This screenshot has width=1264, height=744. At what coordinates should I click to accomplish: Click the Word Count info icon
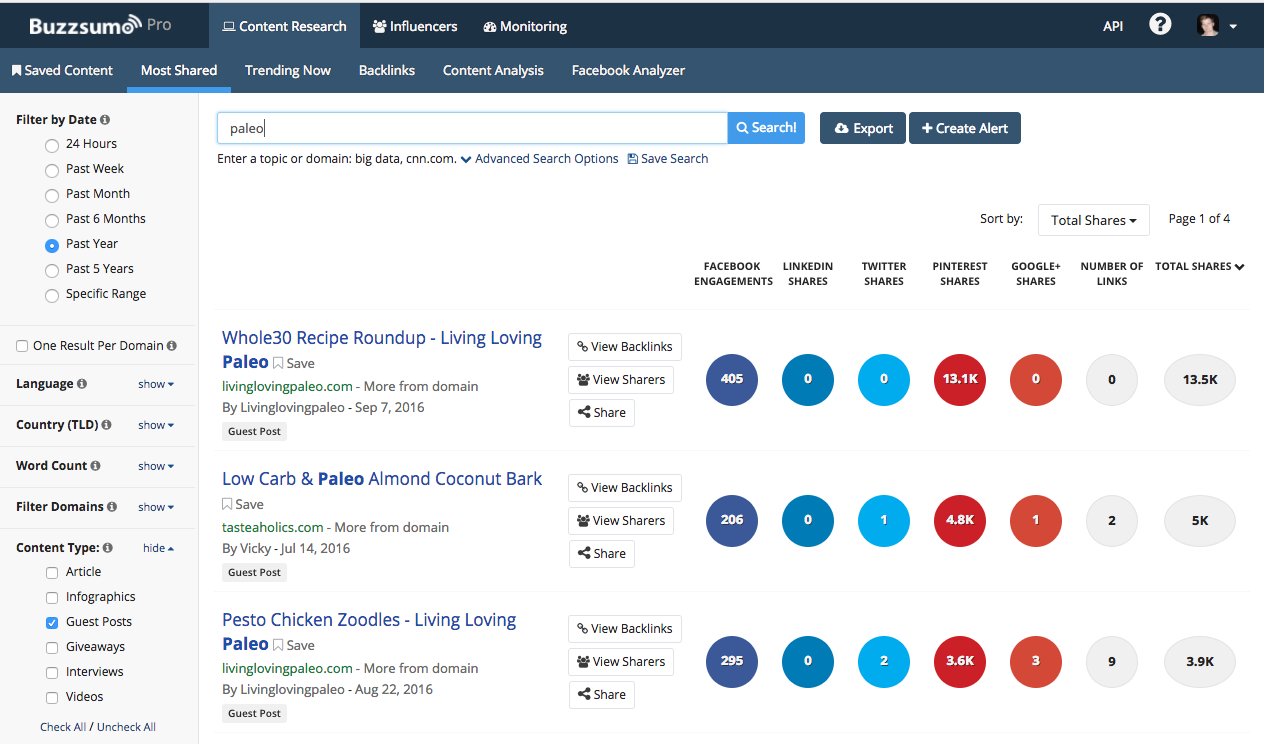click(96, 466)
